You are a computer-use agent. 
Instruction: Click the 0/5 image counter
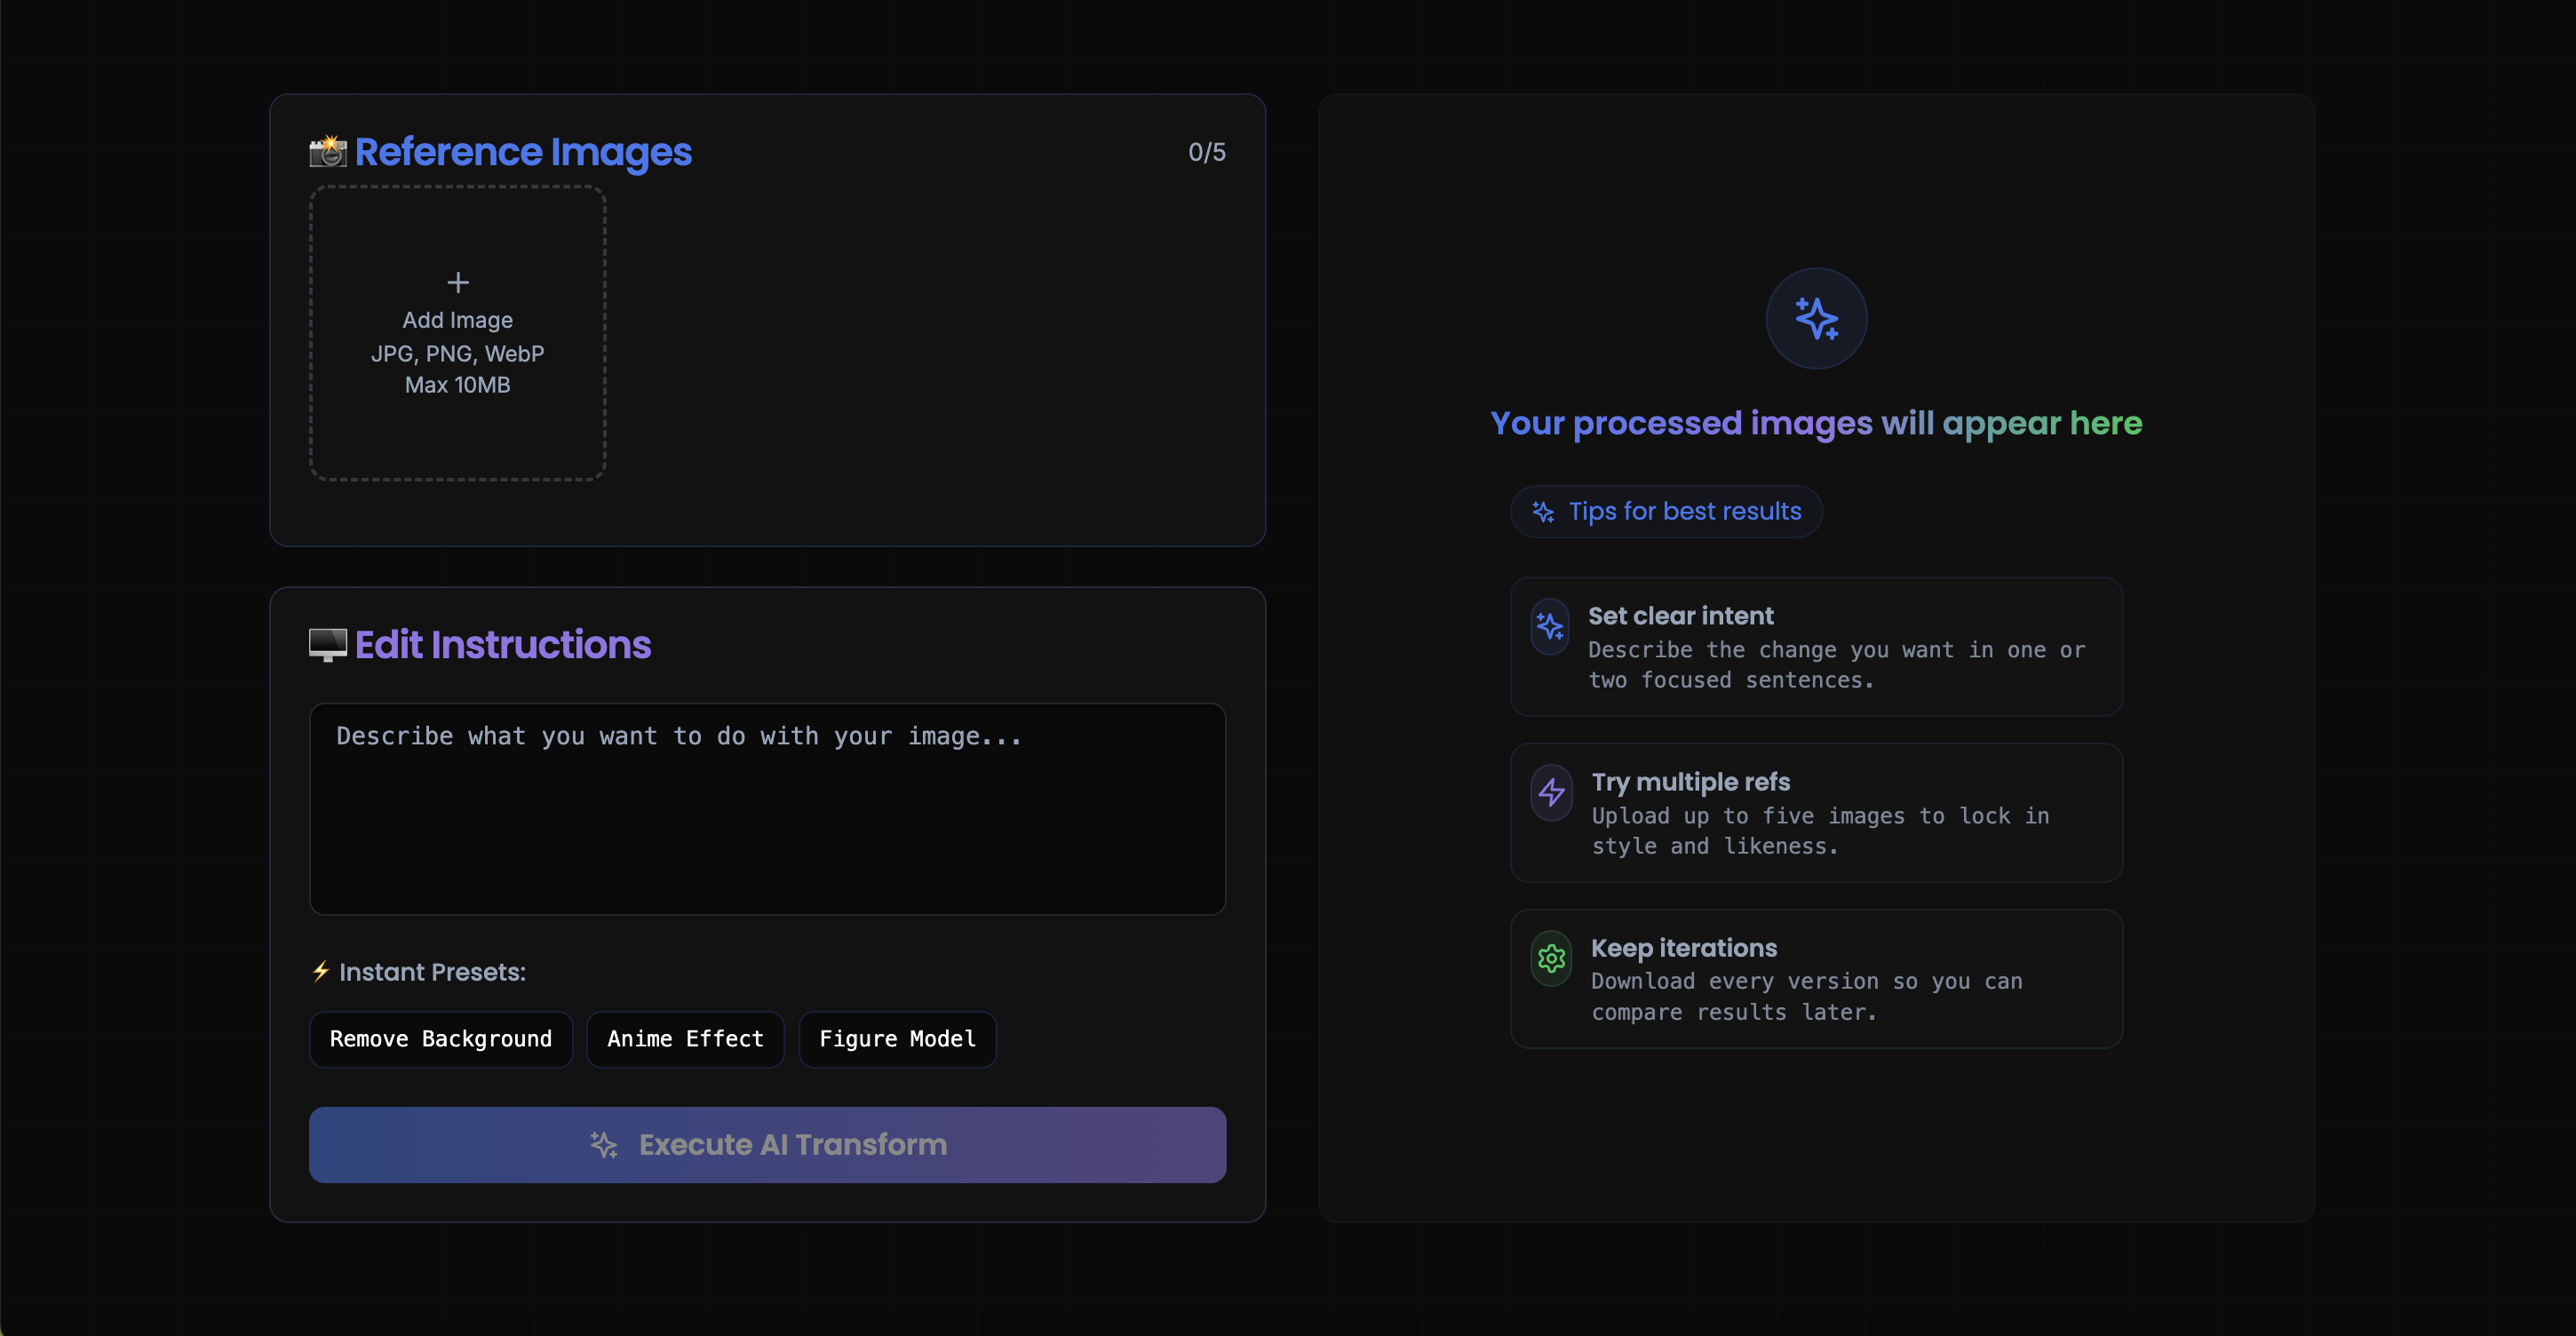(x=1206, y=152)
